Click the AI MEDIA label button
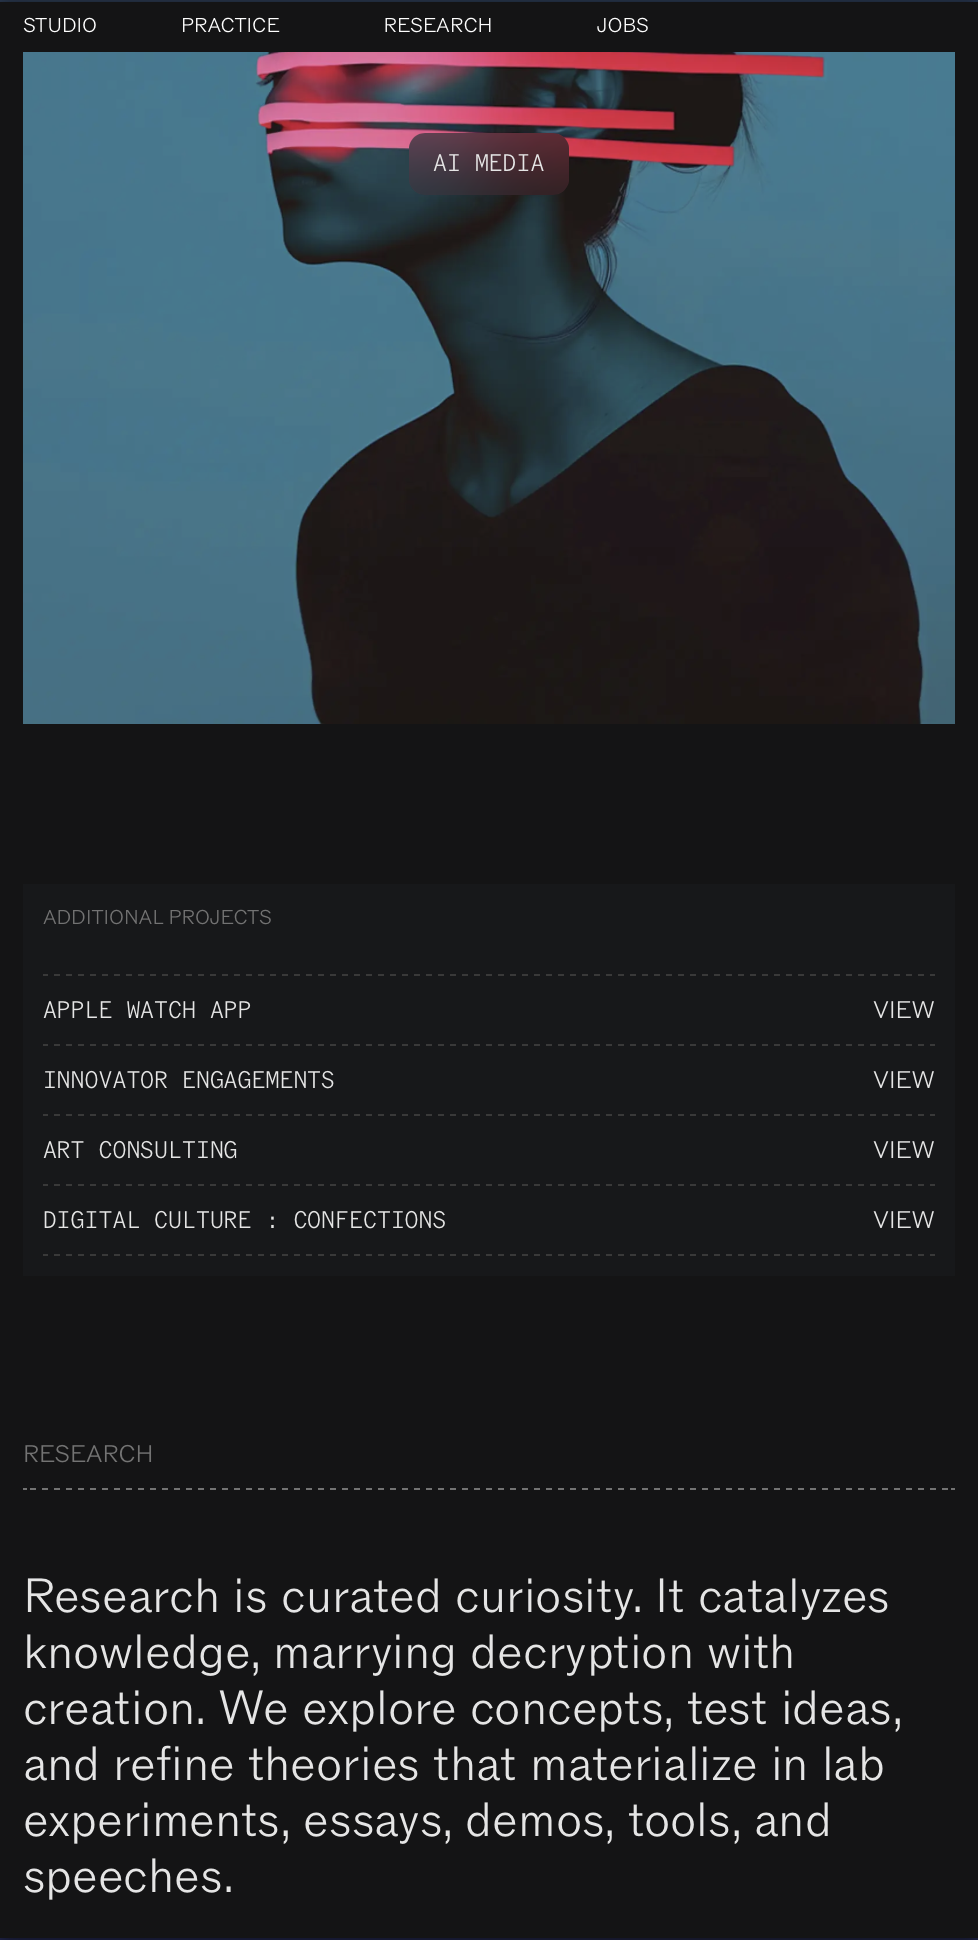The image size is (978, 1940). tap(489, 163)
